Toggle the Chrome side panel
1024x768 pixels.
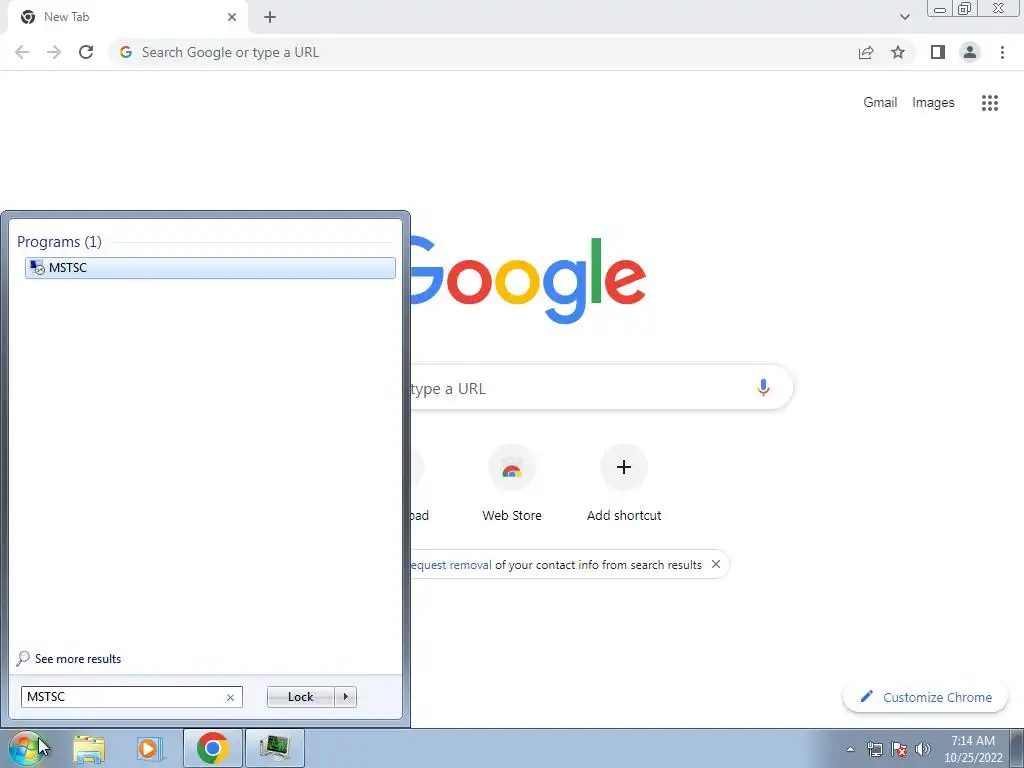coord(938,52)
